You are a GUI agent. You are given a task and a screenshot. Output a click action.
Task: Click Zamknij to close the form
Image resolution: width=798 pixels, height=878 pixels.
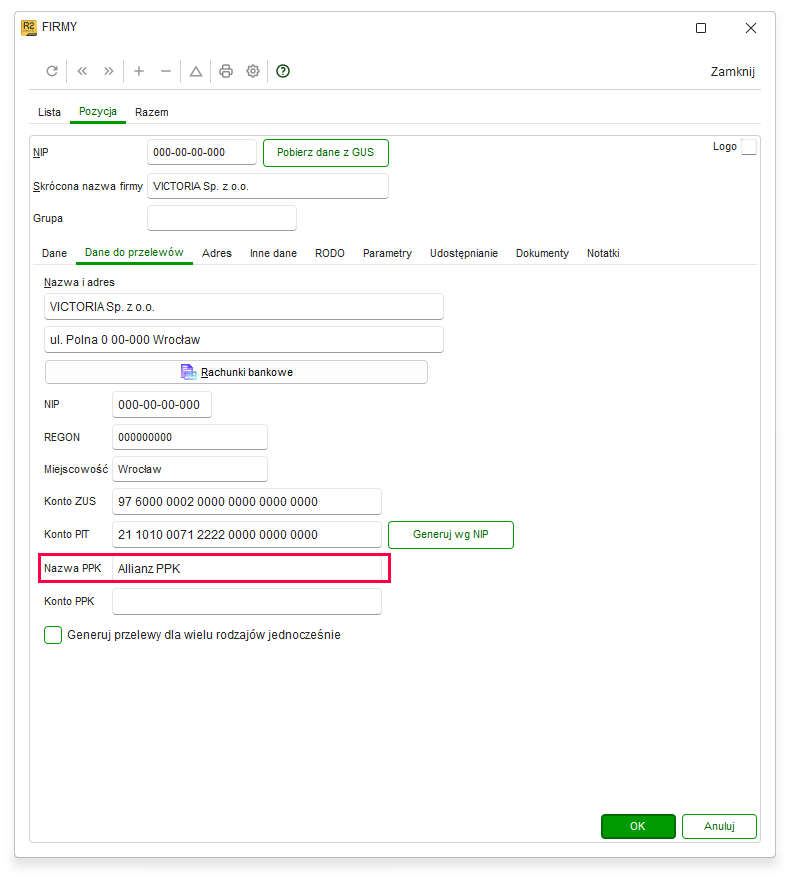point(732,72)
